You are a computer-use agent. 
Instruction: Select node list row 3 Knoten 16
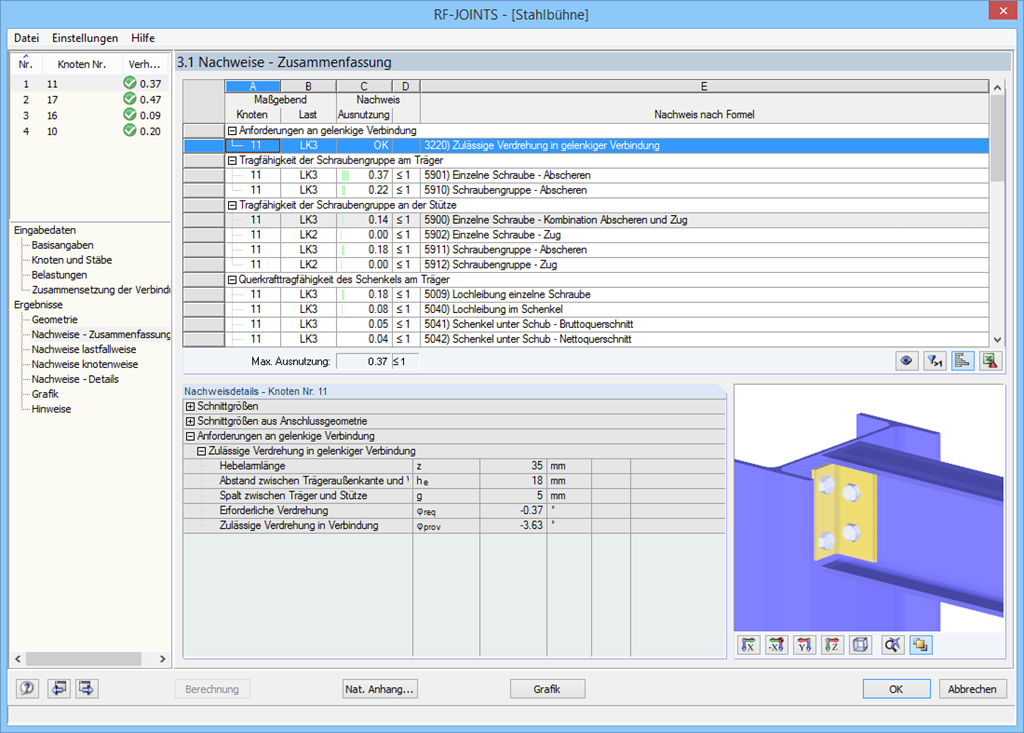pos(89,116)
